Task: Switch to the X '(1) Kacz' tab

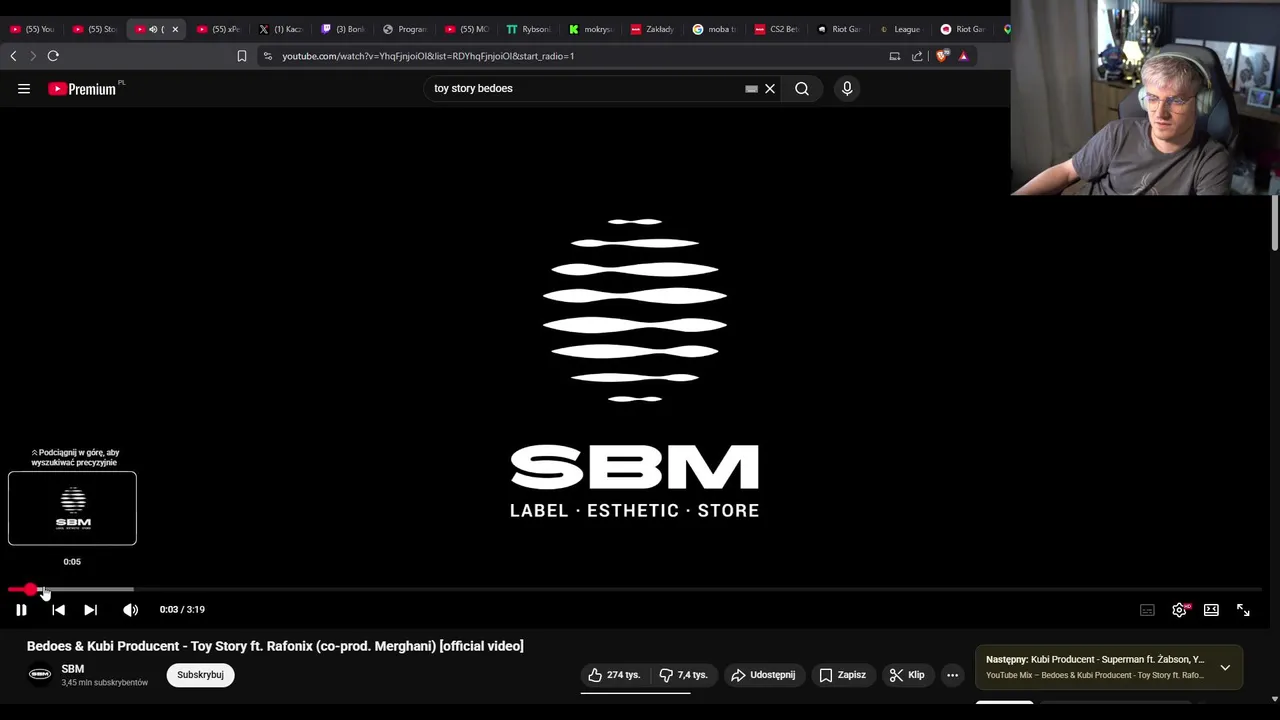Action: (280, 29)
